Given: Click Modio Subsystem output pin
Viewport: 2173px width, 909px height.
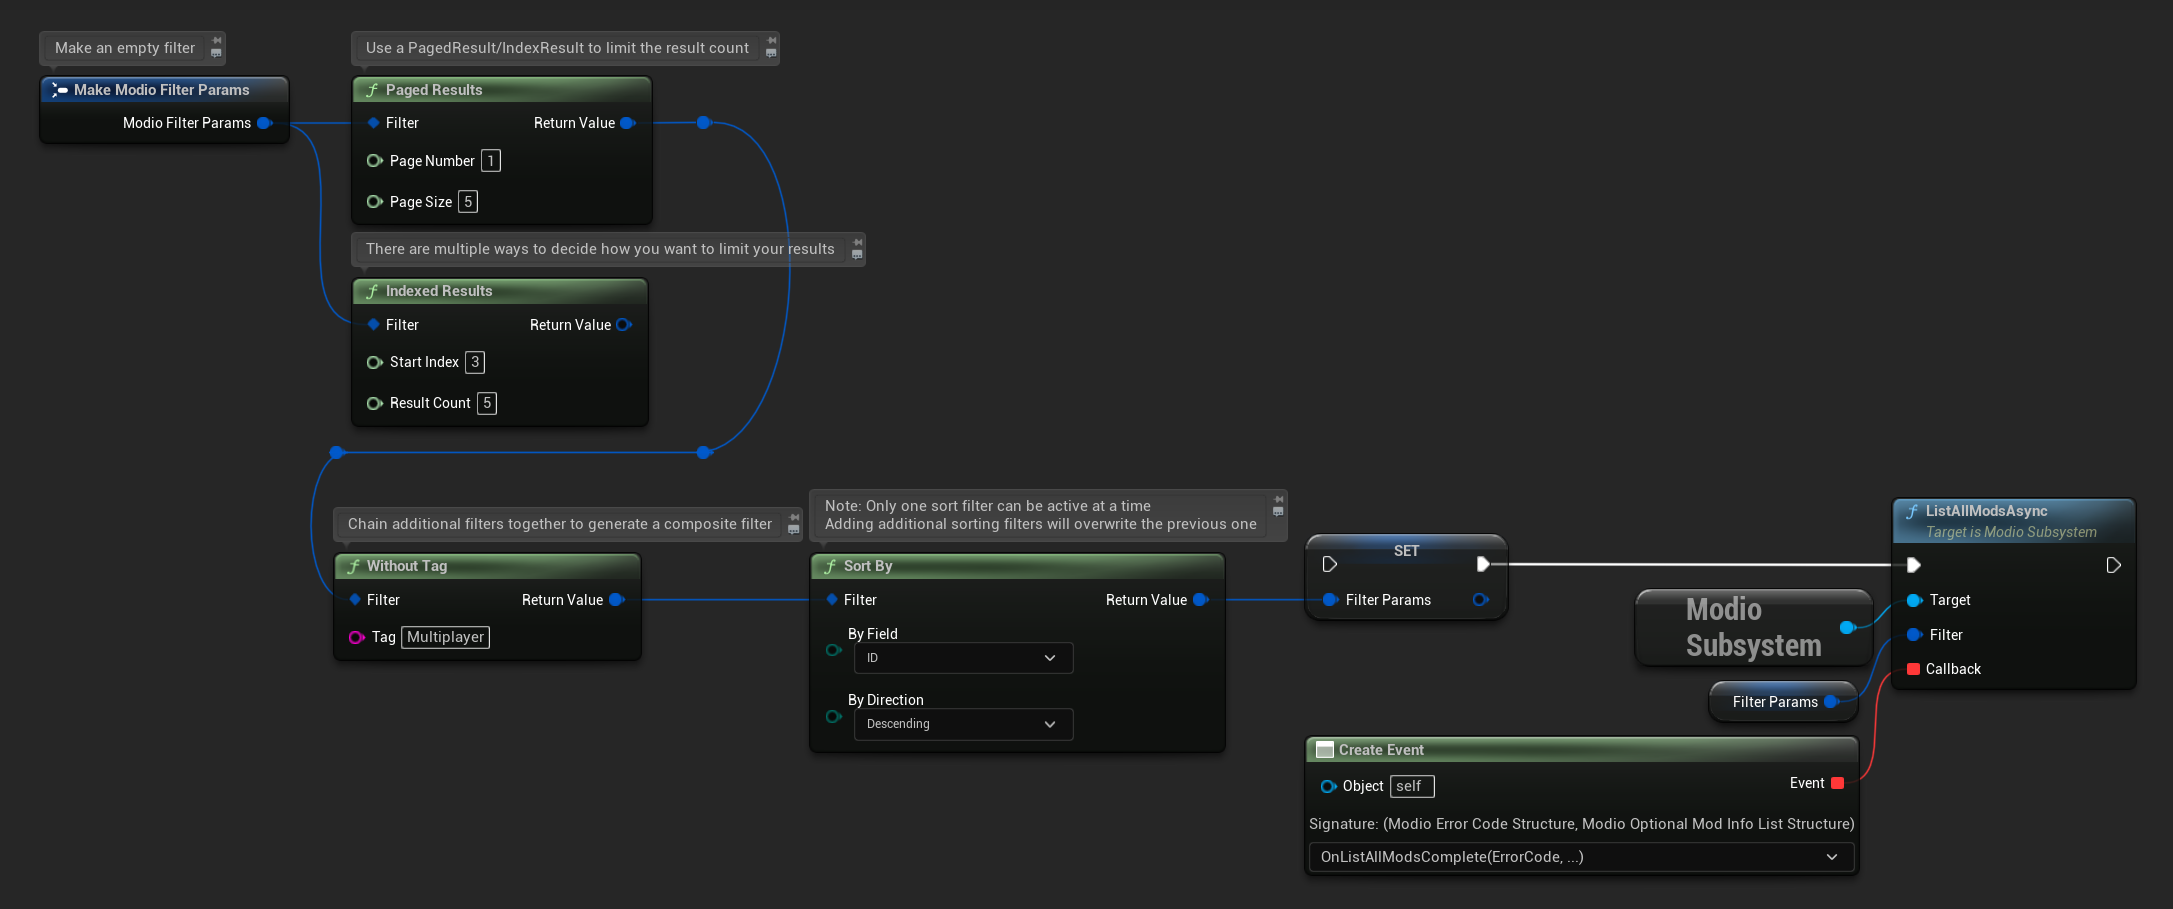Looking at the screenshot, I should [x=1848, y=627].
